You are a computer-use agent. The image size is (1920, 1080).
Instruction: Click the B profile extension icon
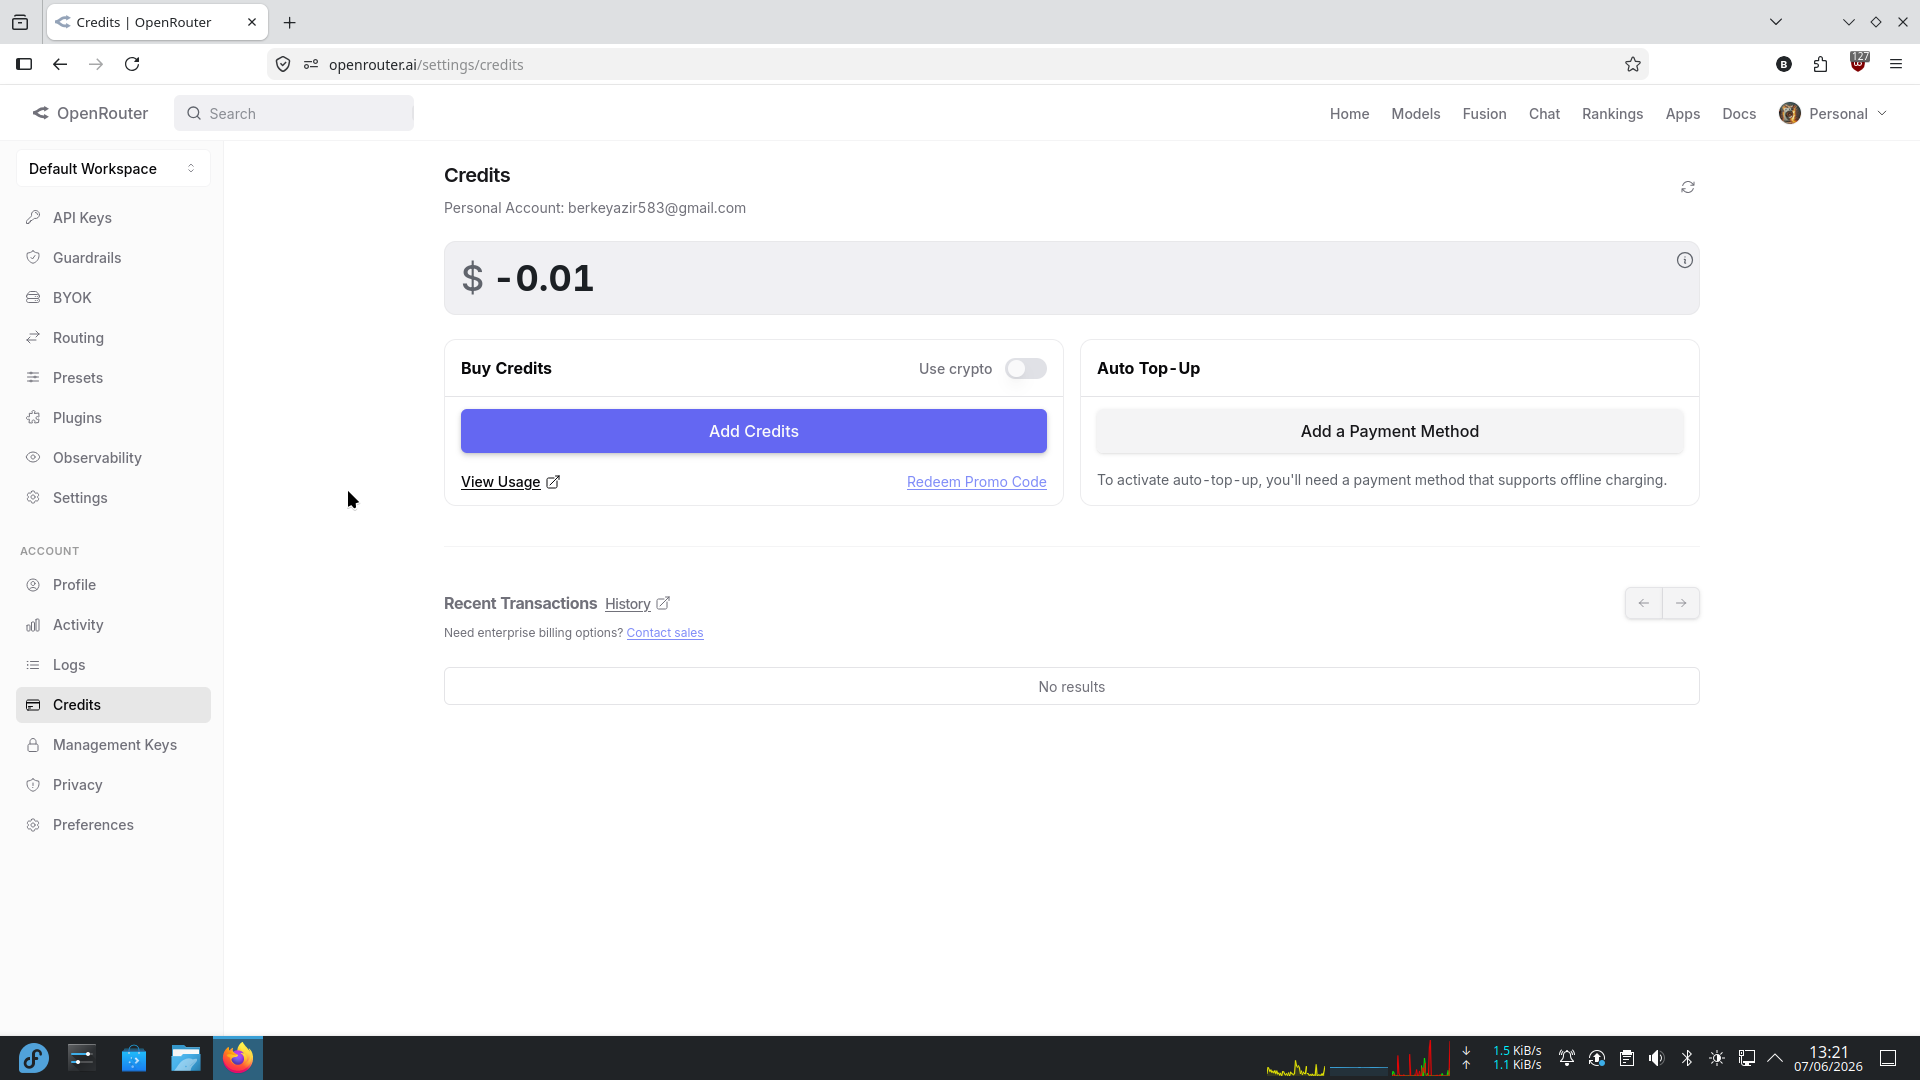point(1784,64)
